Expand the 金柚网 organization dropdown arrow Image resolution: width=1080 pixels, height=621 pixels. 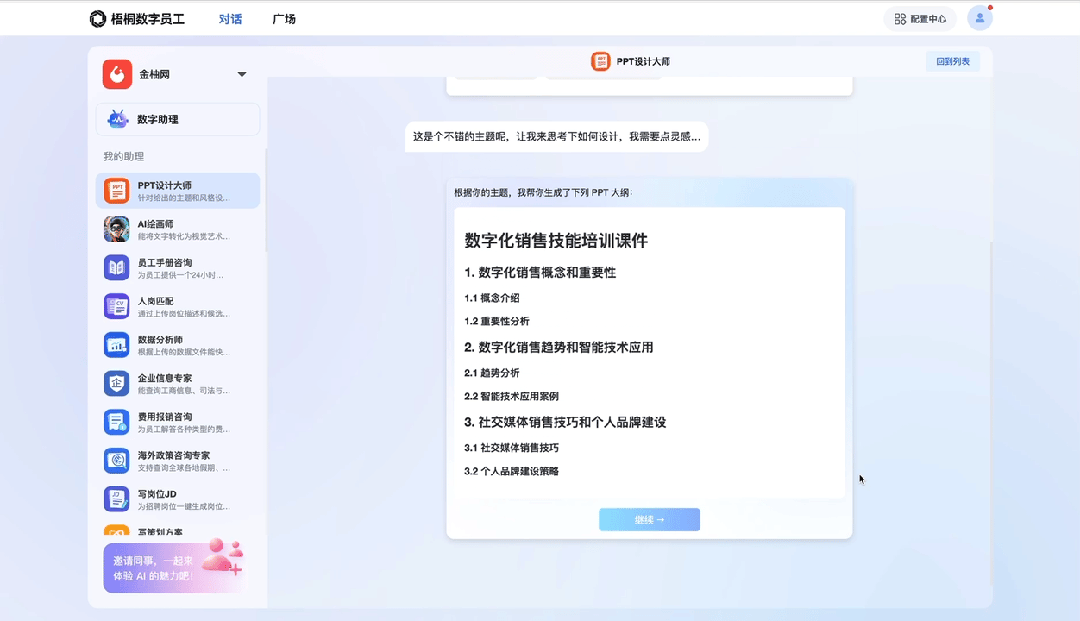point(242,74)
